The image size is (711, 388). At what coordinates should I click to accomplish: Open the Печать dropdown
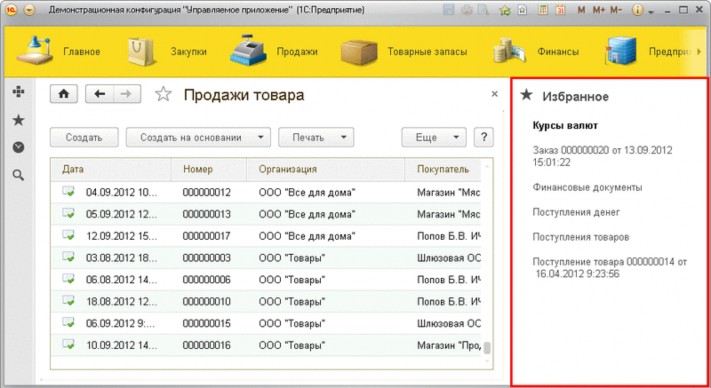pos(316,137)
